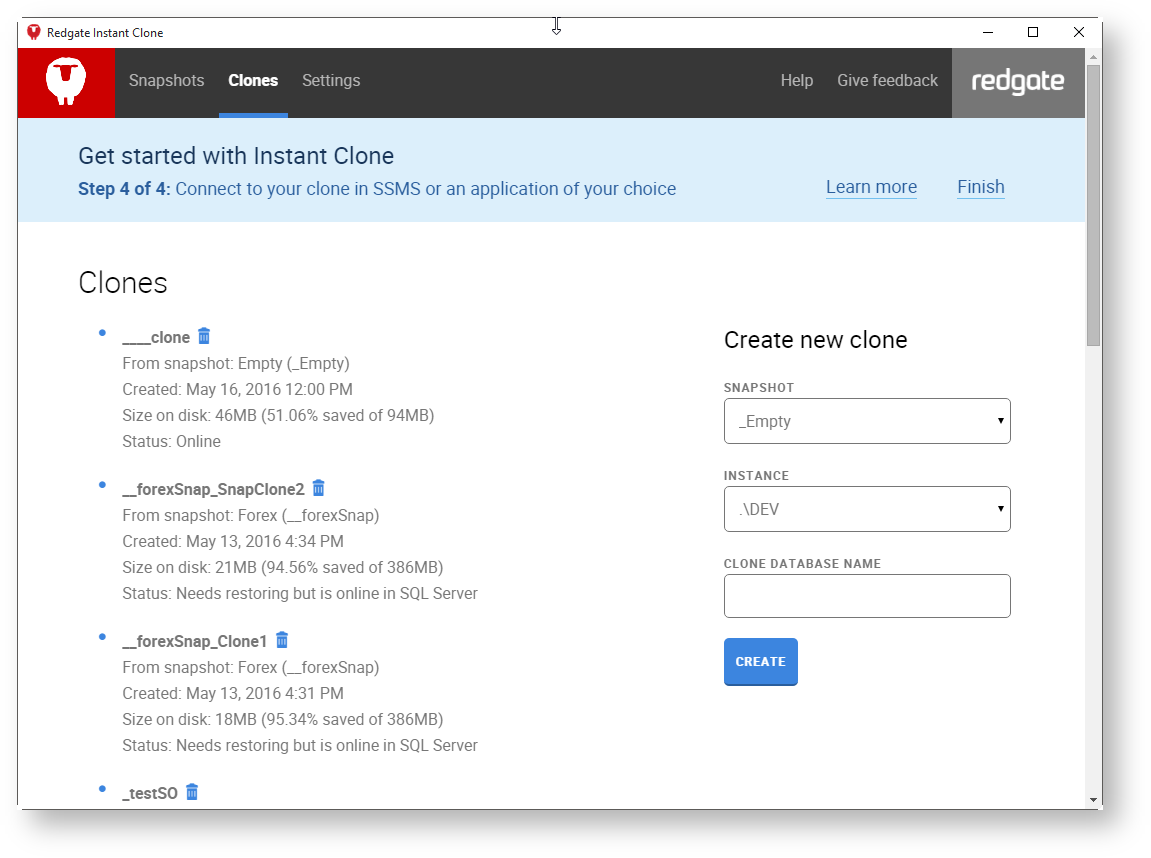Click 'Created: May 16, 2016 12:00 PM' text
This screenshot has width=1151, height=858.
(237, 389)
